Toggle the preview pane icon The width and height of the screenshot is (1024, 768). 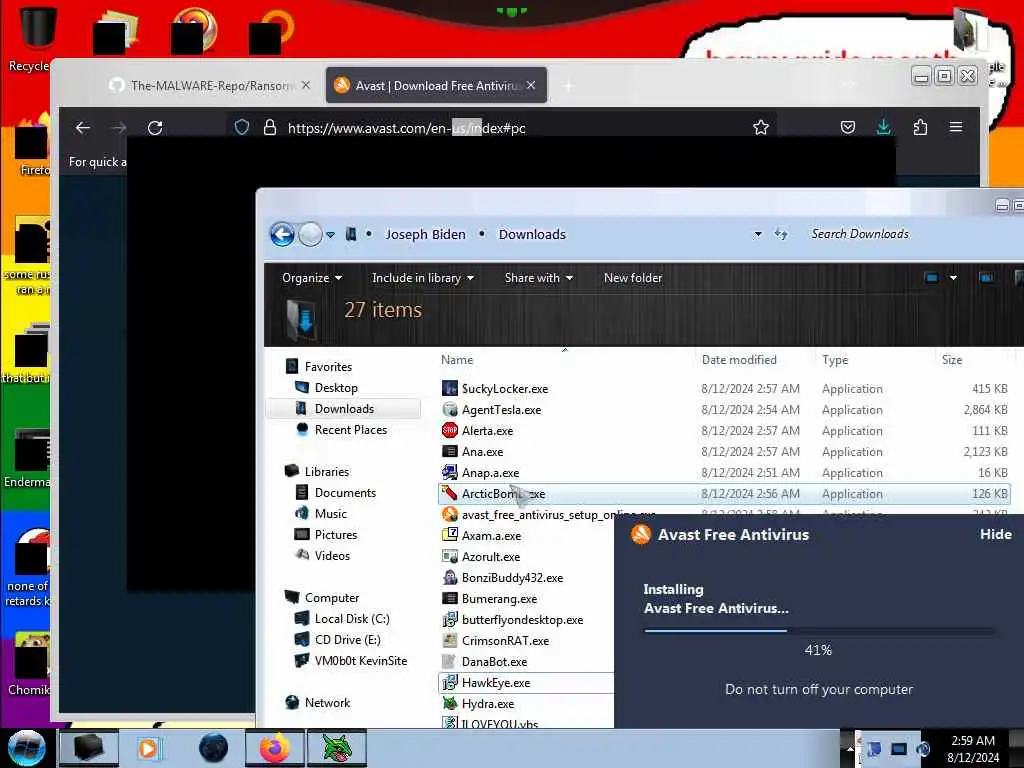coord(986,278)
